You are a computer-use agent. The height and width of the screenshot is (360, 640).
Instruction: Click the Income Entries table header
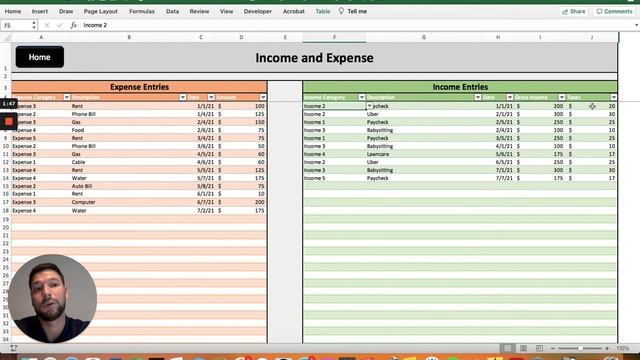460,87
